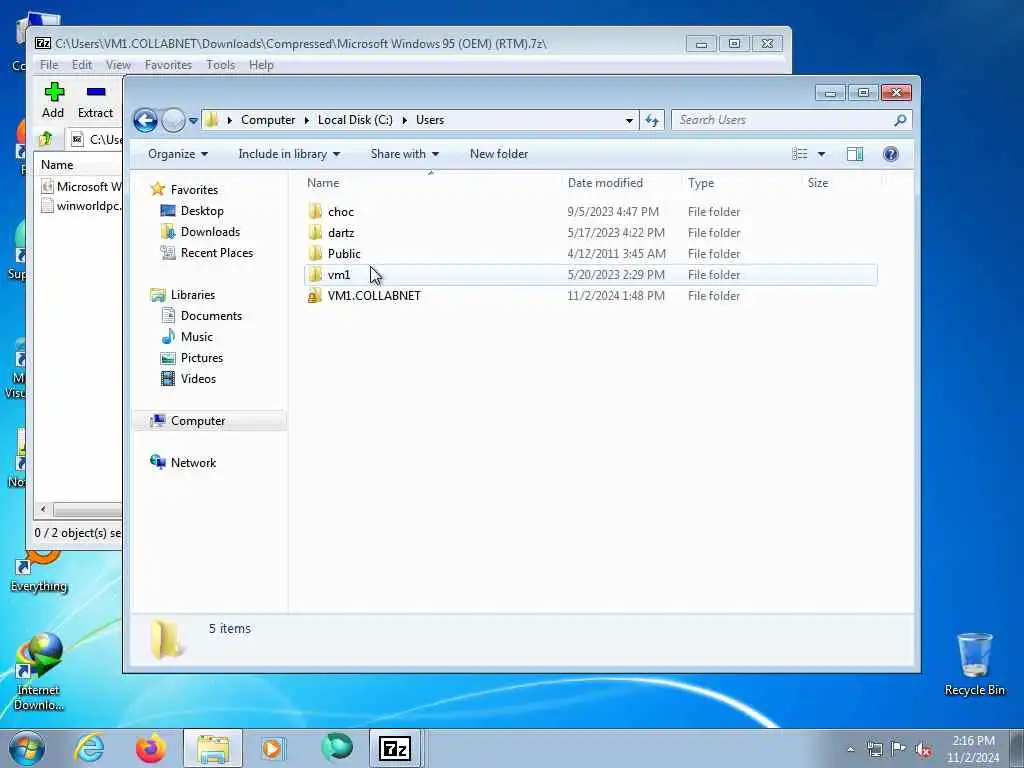This screenshot has height=768, width=1024.
Task: Select Libraries in the navigation pane
Action: click(x=193, y=295)
